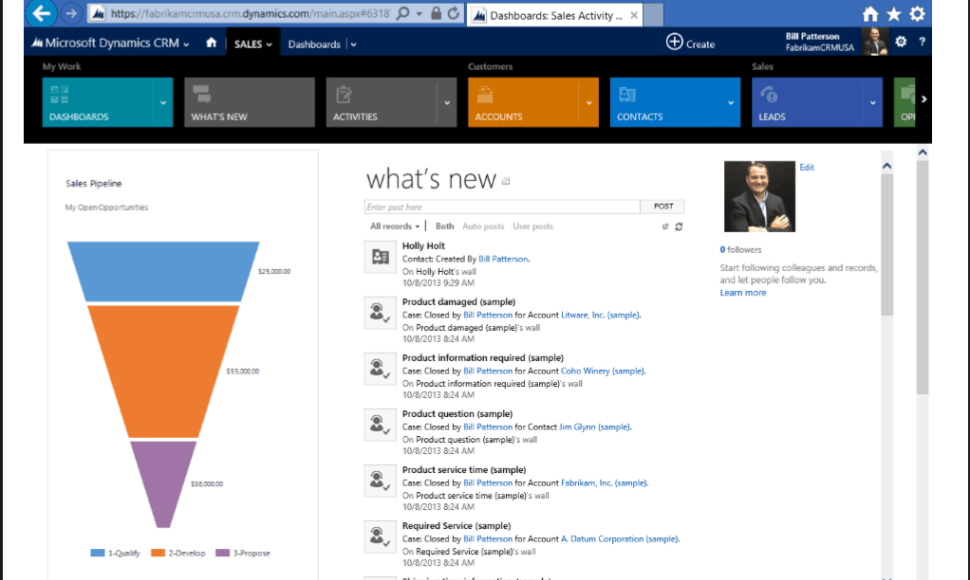Click the POST button
970x580 pixels.
tap(663, 207)
